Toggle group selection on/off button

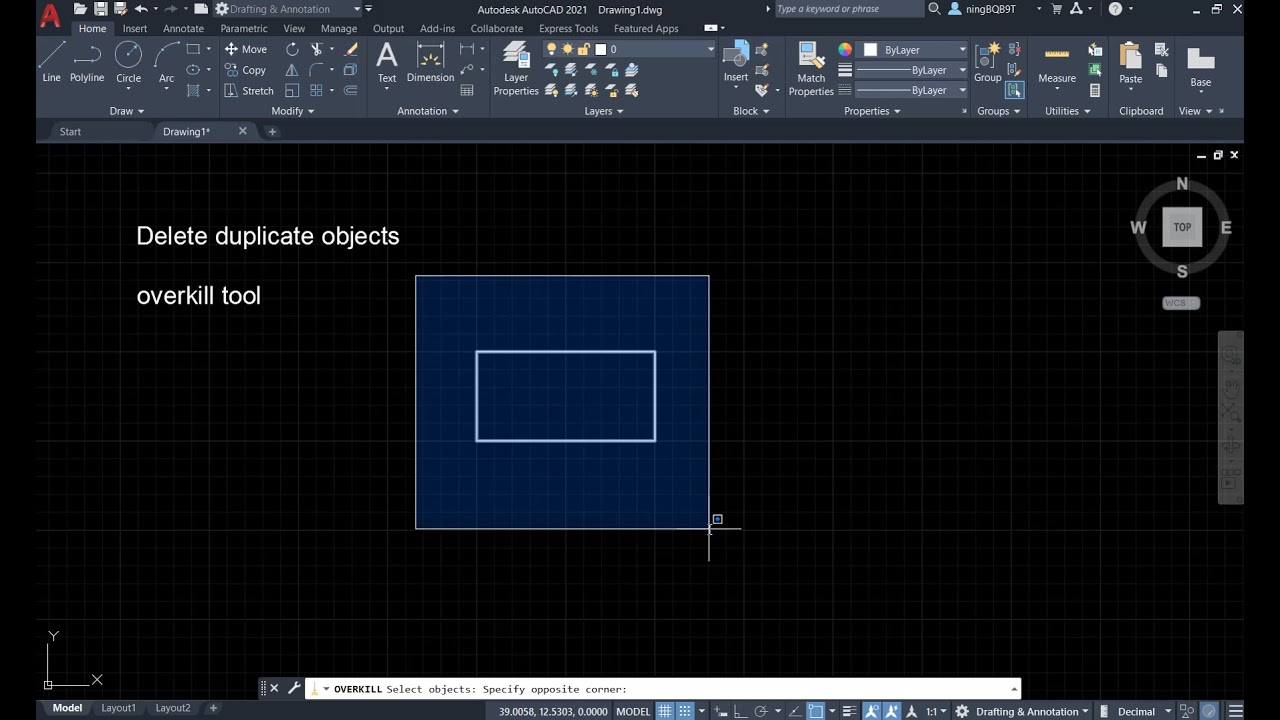[1014, 90]
